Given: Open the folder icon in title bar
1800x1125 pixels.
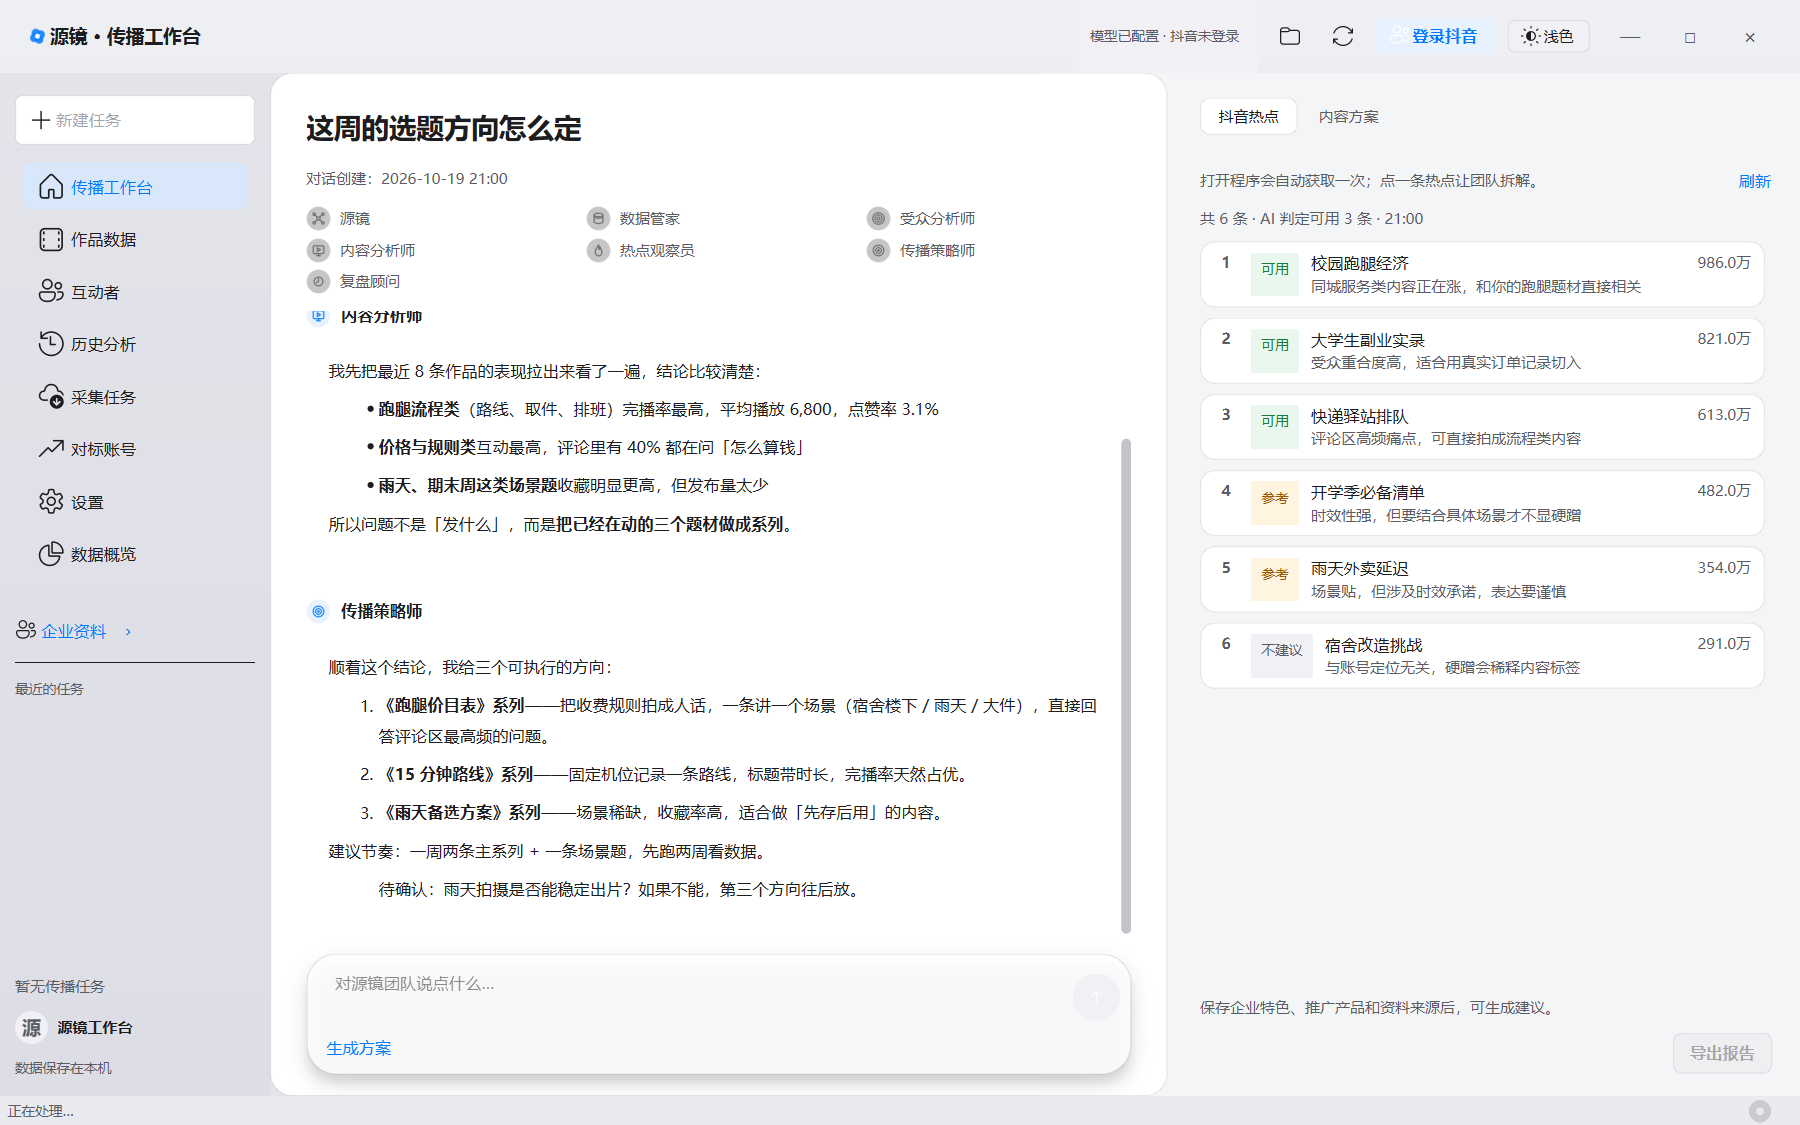Looking at the screenshot, I should click(1290, 36).
